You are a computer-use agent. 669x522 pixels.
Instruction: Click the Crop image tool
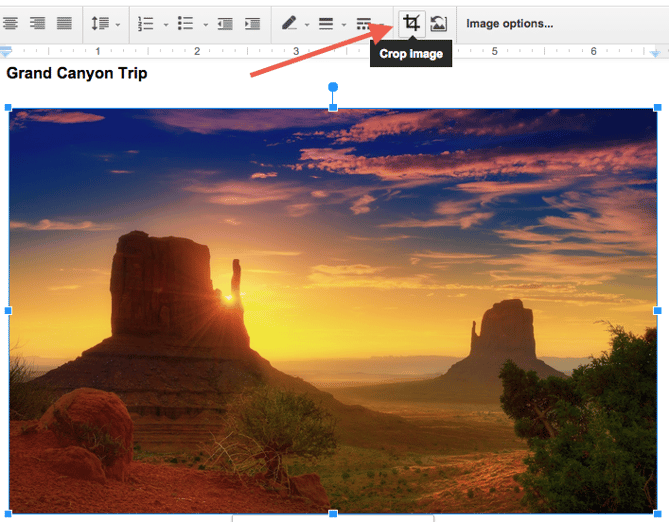pyautogui.click(x=411, y=23)
